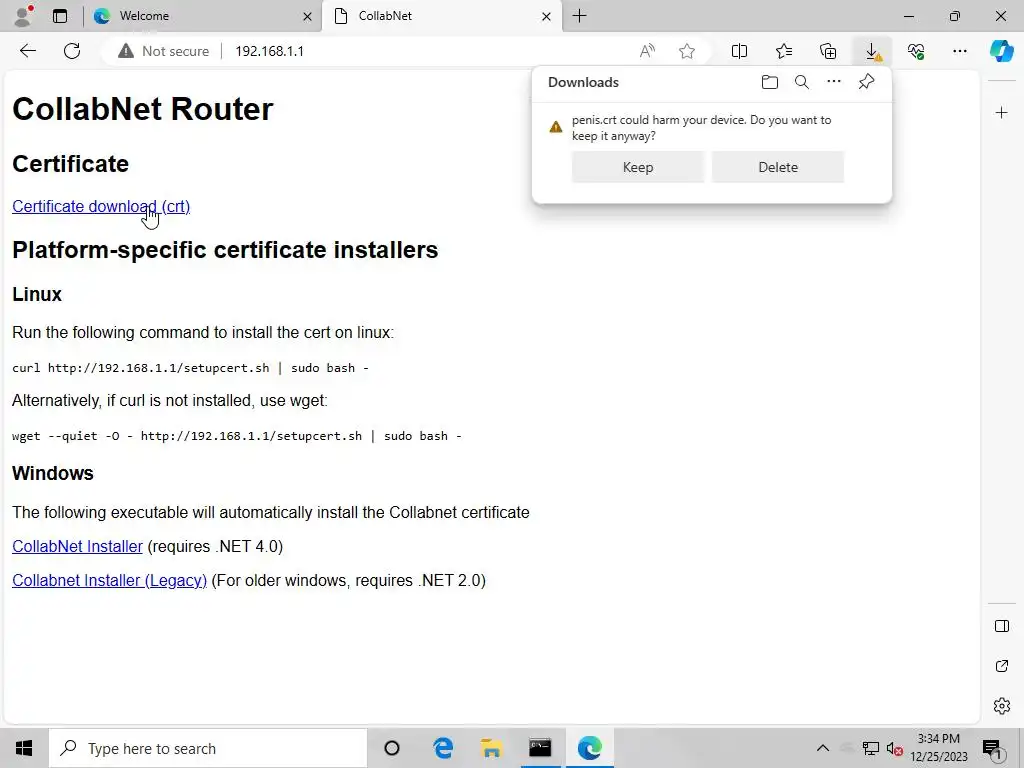Launch legacy Edge from taskbar
The image size is (1024, 768).
pos(443,748)
